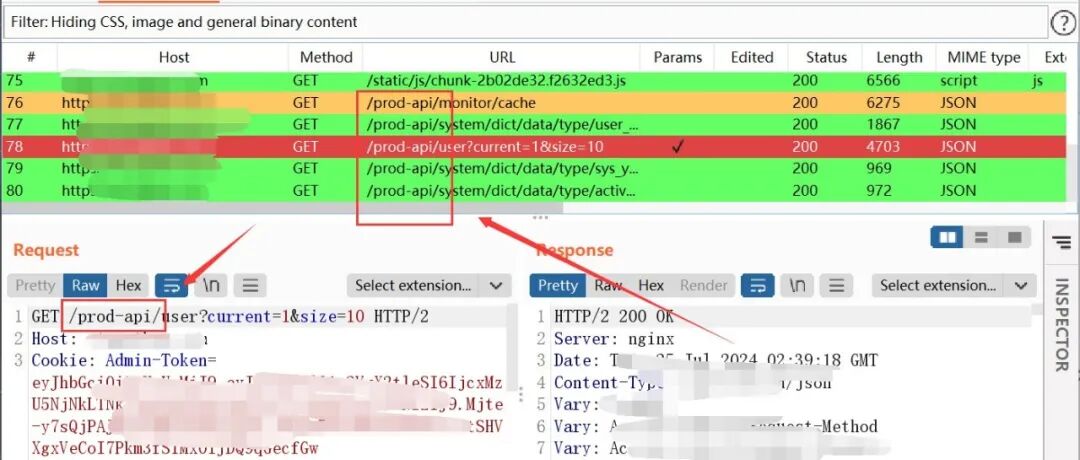Select the Hex tab in Response panel
This screenshot has width=1080, height=460.
(x=651, y=285)
